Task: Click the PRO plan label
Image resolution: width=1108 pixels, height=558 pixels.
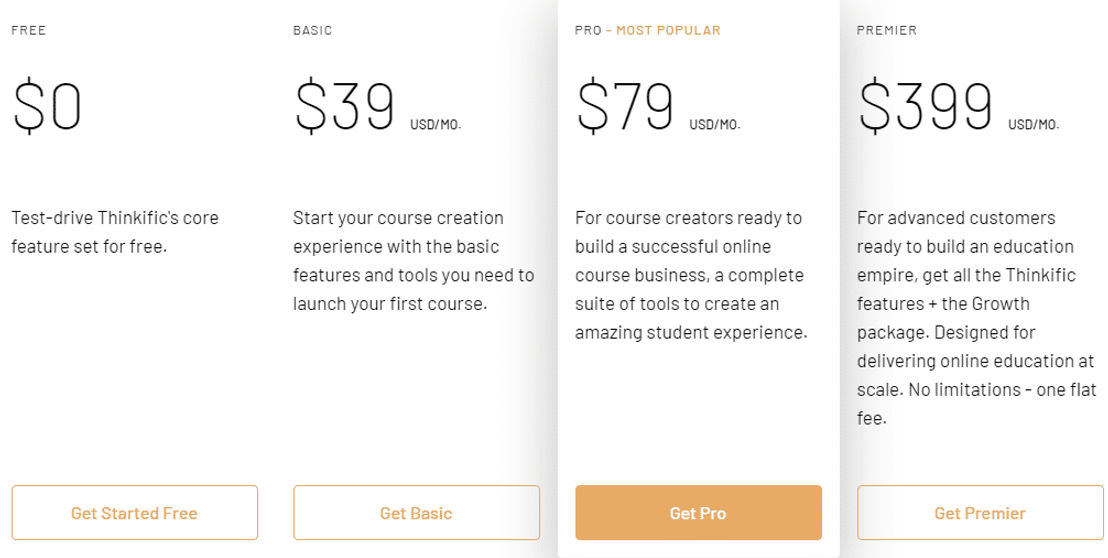Action: [588, 30]
